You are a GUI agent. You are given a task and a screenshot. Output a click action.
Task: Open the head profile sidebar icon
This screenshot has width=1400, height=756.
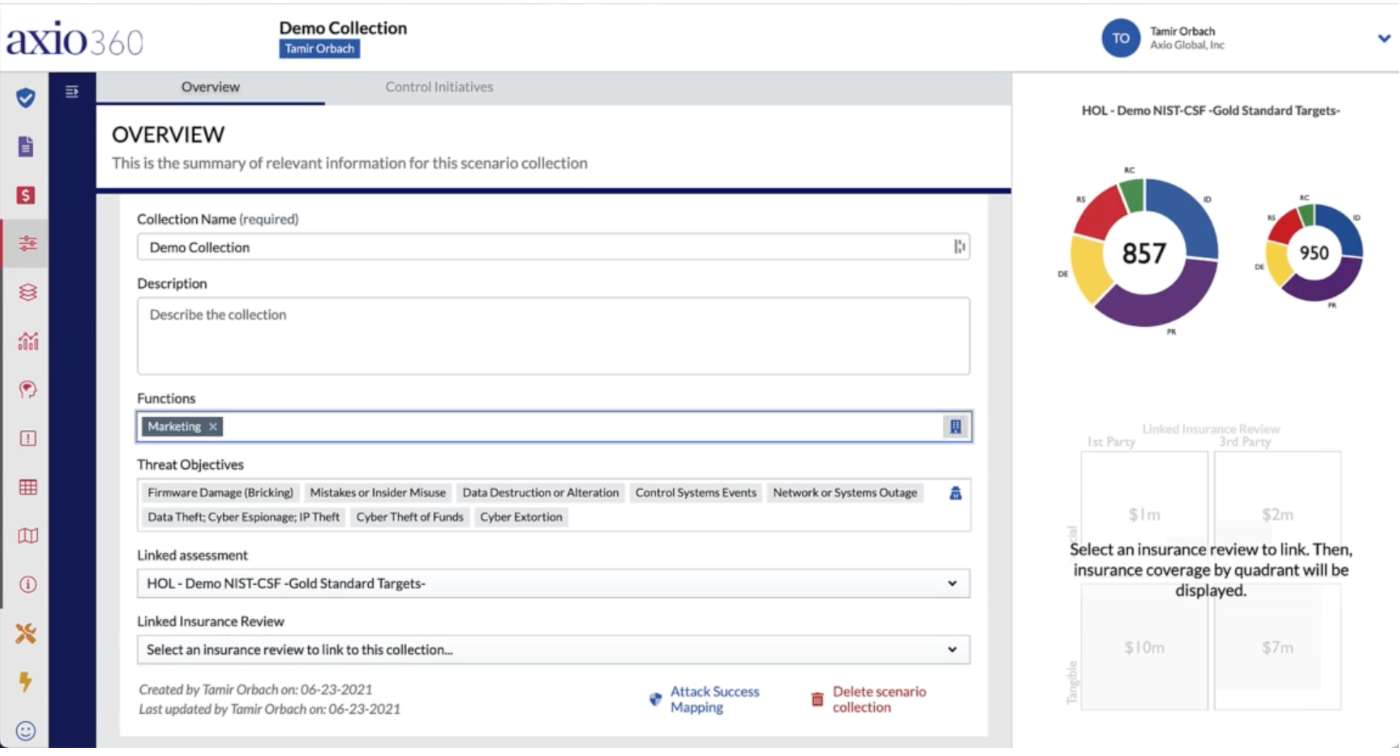coord(27,389)
